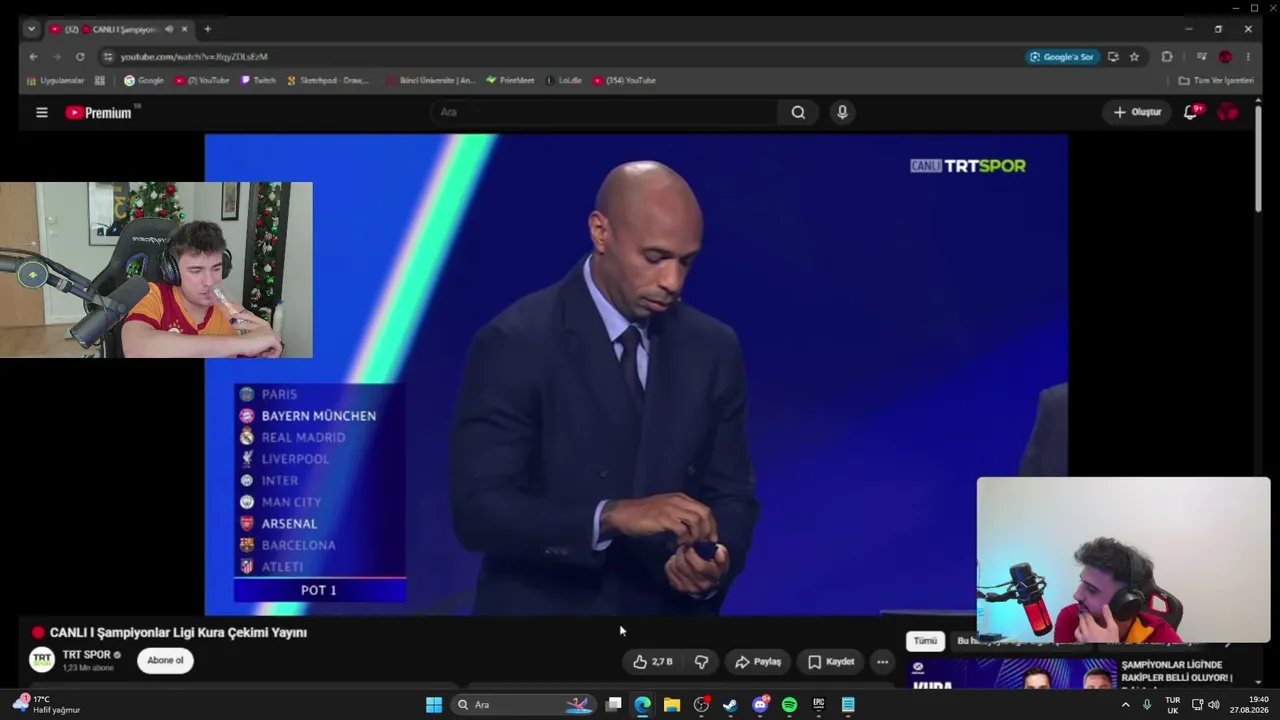Click the YouTube search magnifier button
This screenshot has height=720, width=1280.
[x=798, y=112]
